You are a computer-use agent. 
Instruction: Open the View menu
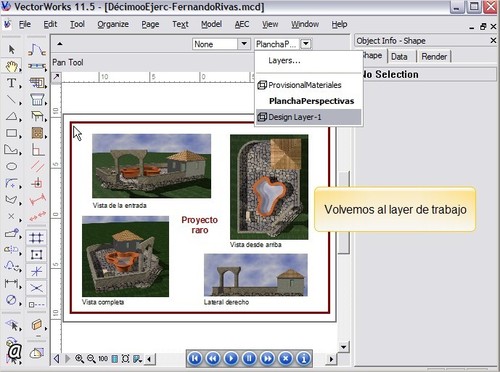point(270,24)
